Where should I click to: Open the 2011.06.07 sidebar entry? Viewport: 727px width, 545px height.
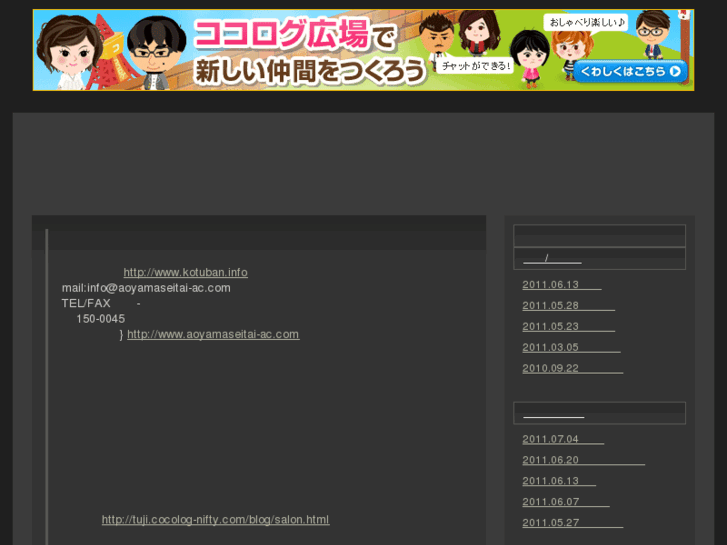[x=566, y=502]
